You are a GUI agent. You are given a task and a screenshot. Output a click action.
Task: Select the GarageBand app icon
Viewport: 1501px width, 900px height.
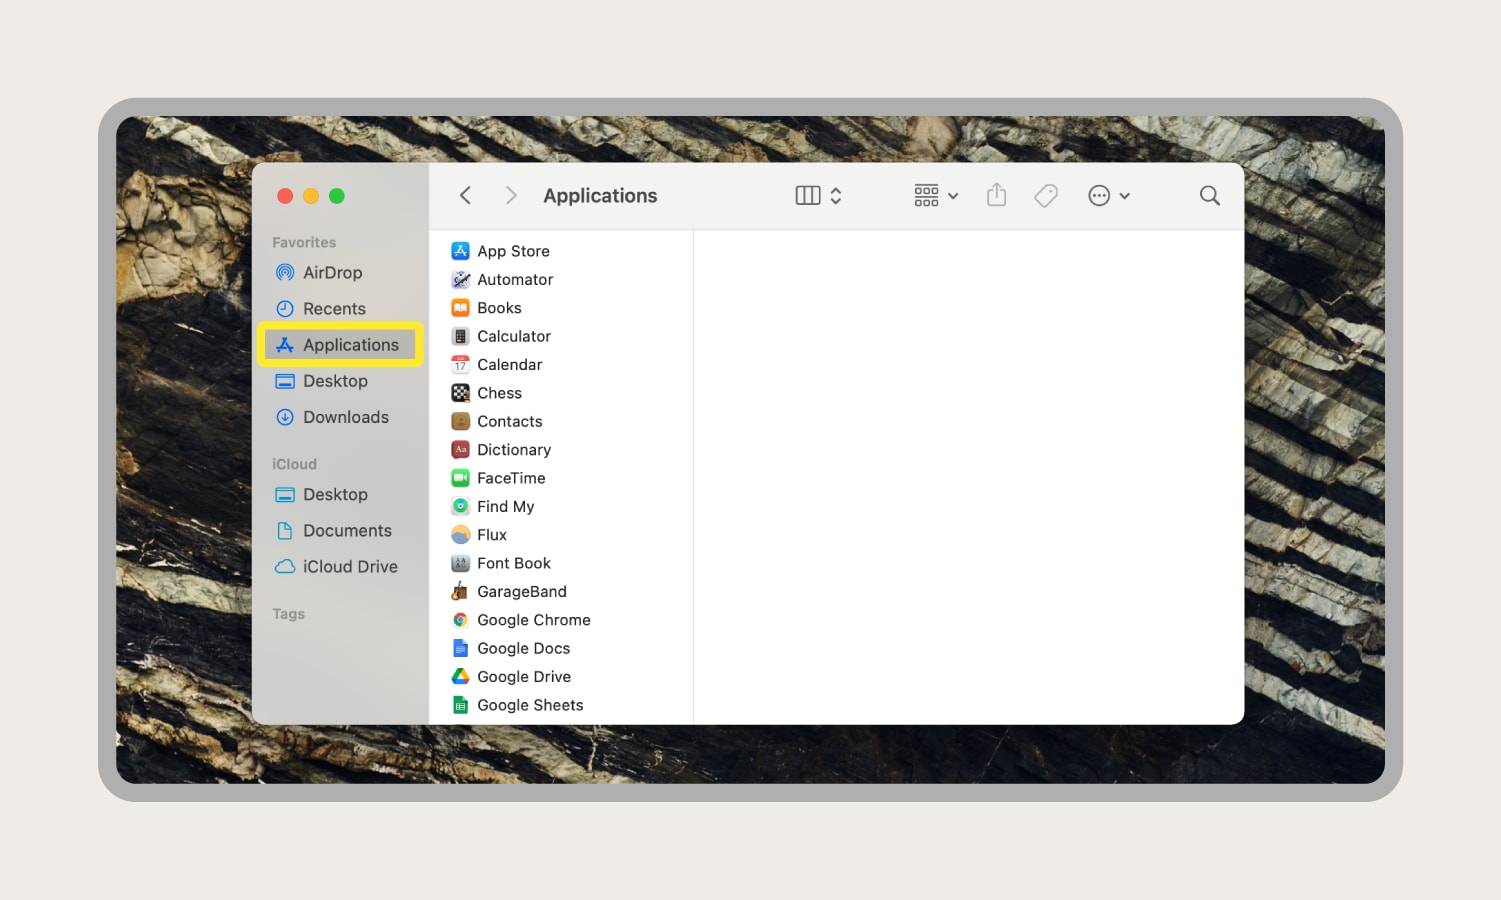click(460, 592)
